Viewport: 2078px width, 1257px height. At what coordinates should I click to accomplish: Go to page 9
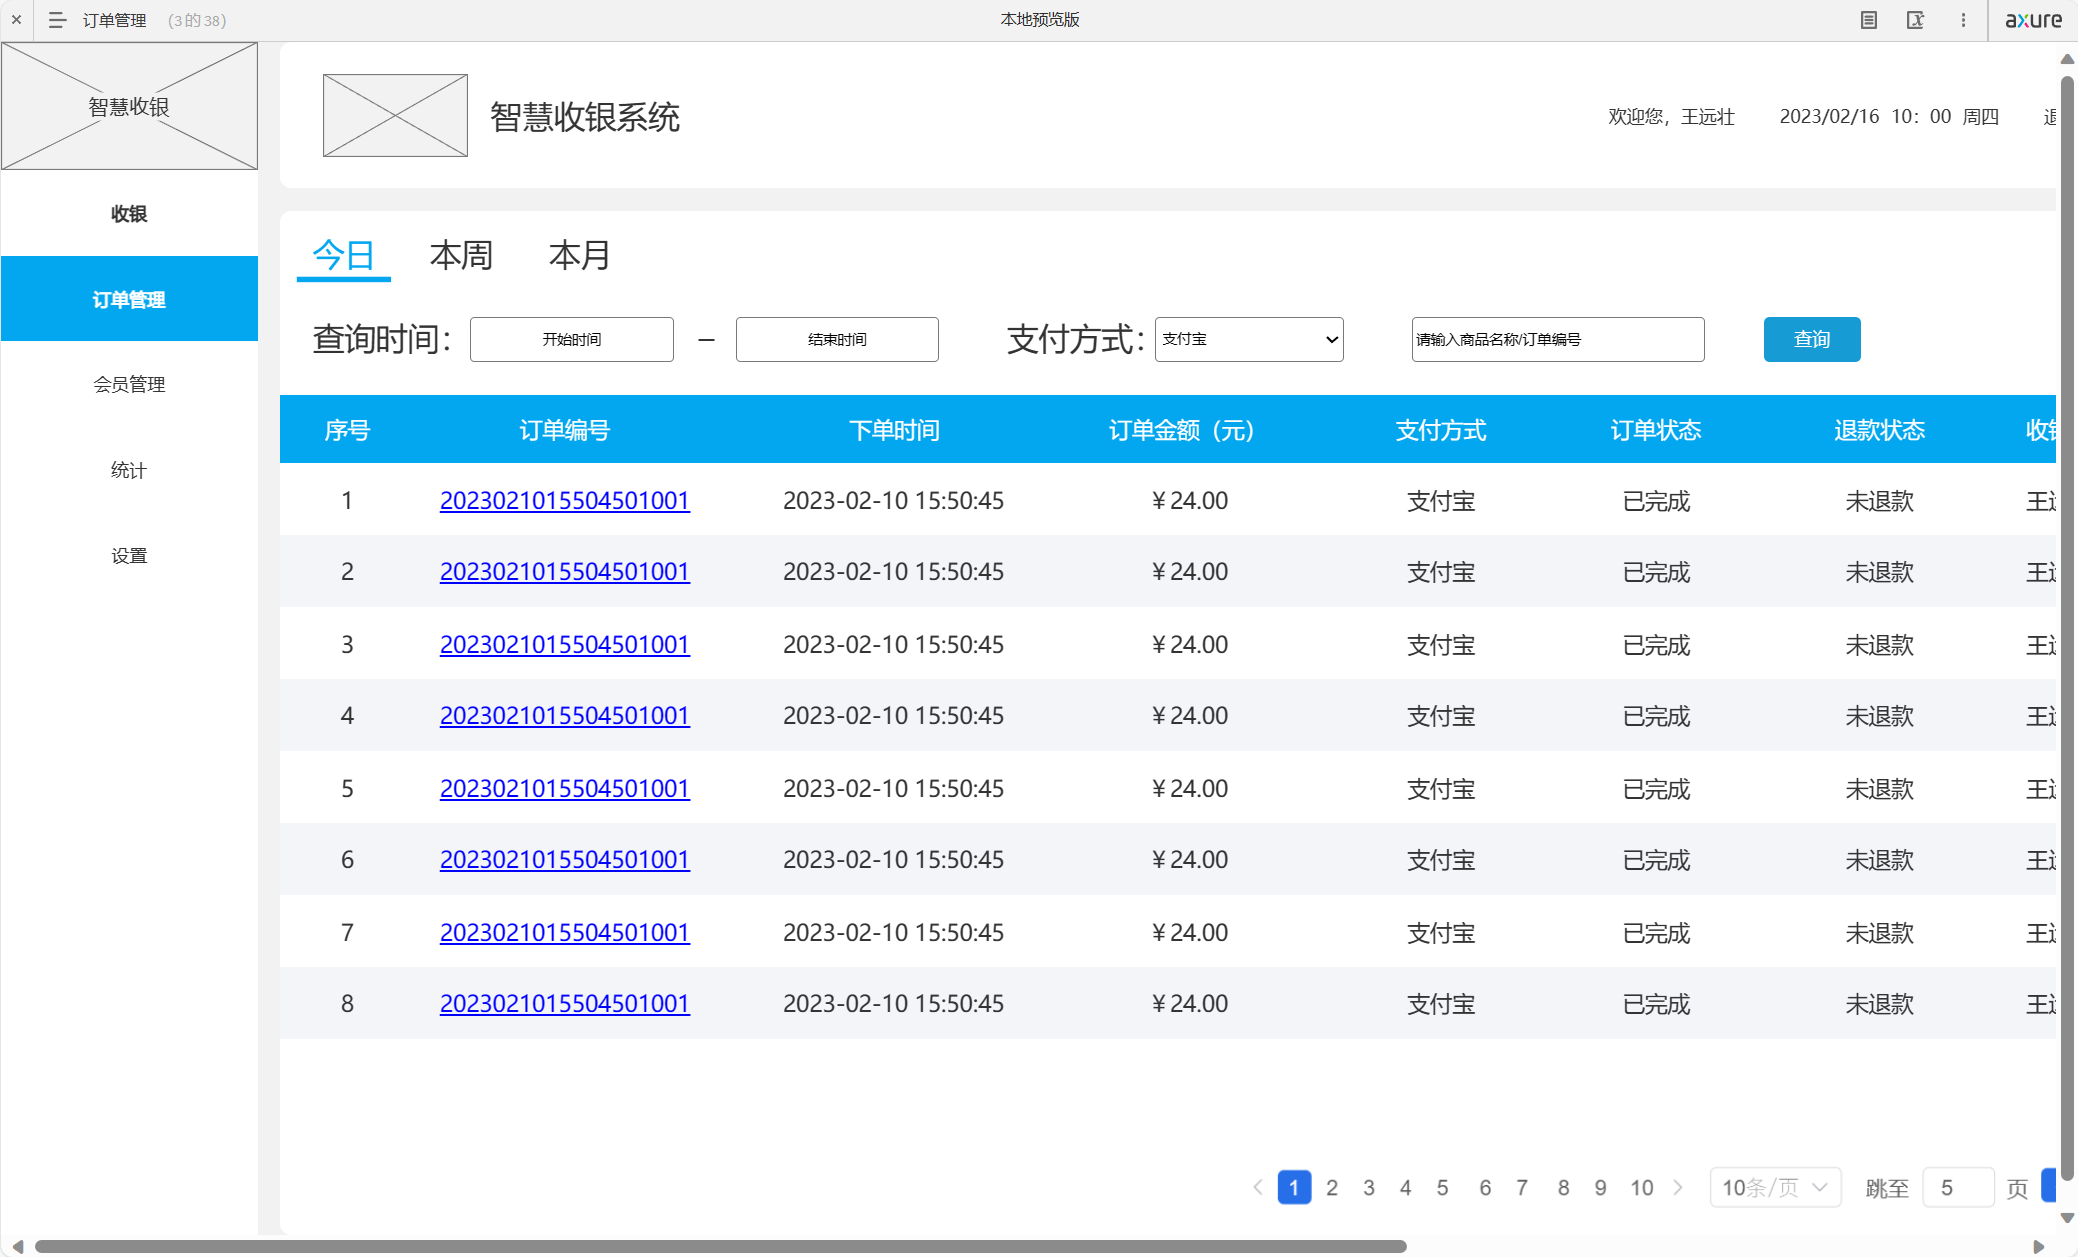(x=1601, y=1187)
